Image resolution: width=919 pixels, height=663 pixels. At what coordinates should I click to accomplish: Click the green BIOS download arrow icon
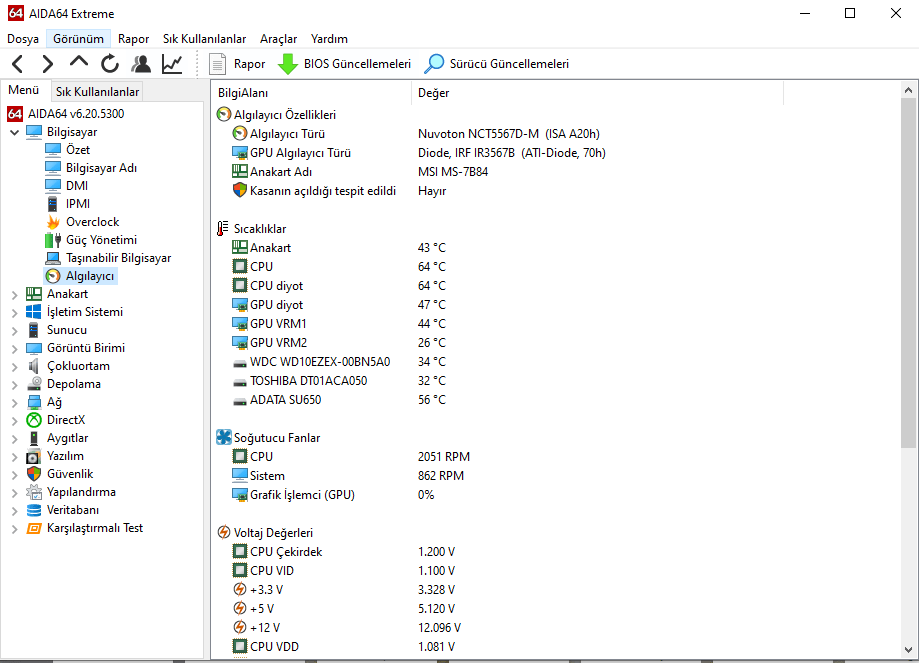click(x=287, y=64)
